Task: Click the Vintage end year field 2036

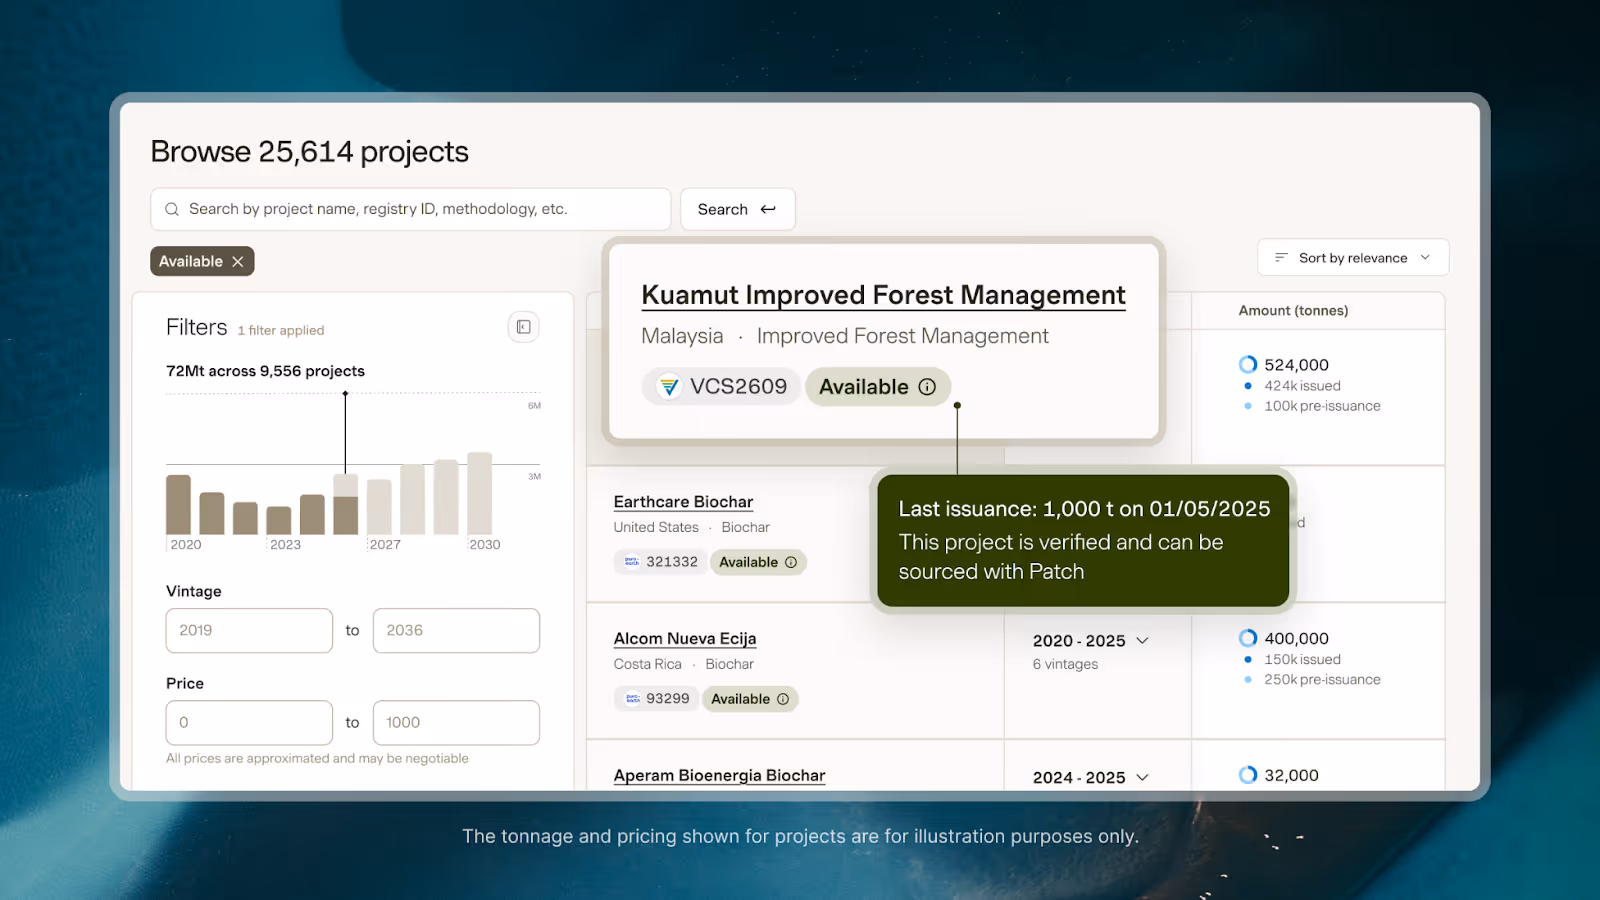Action: point(456,631)
